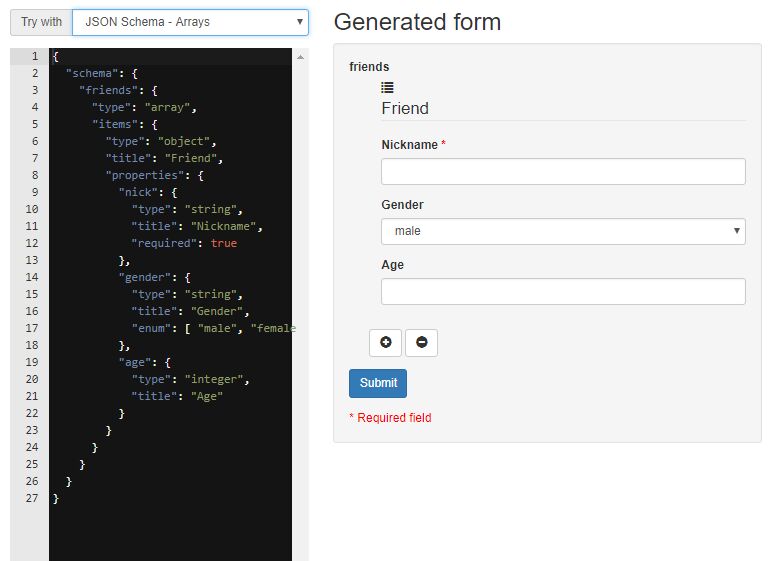Add a new friend with plus icon
Screen dimensions: 771x561
(x=385, y=342)
